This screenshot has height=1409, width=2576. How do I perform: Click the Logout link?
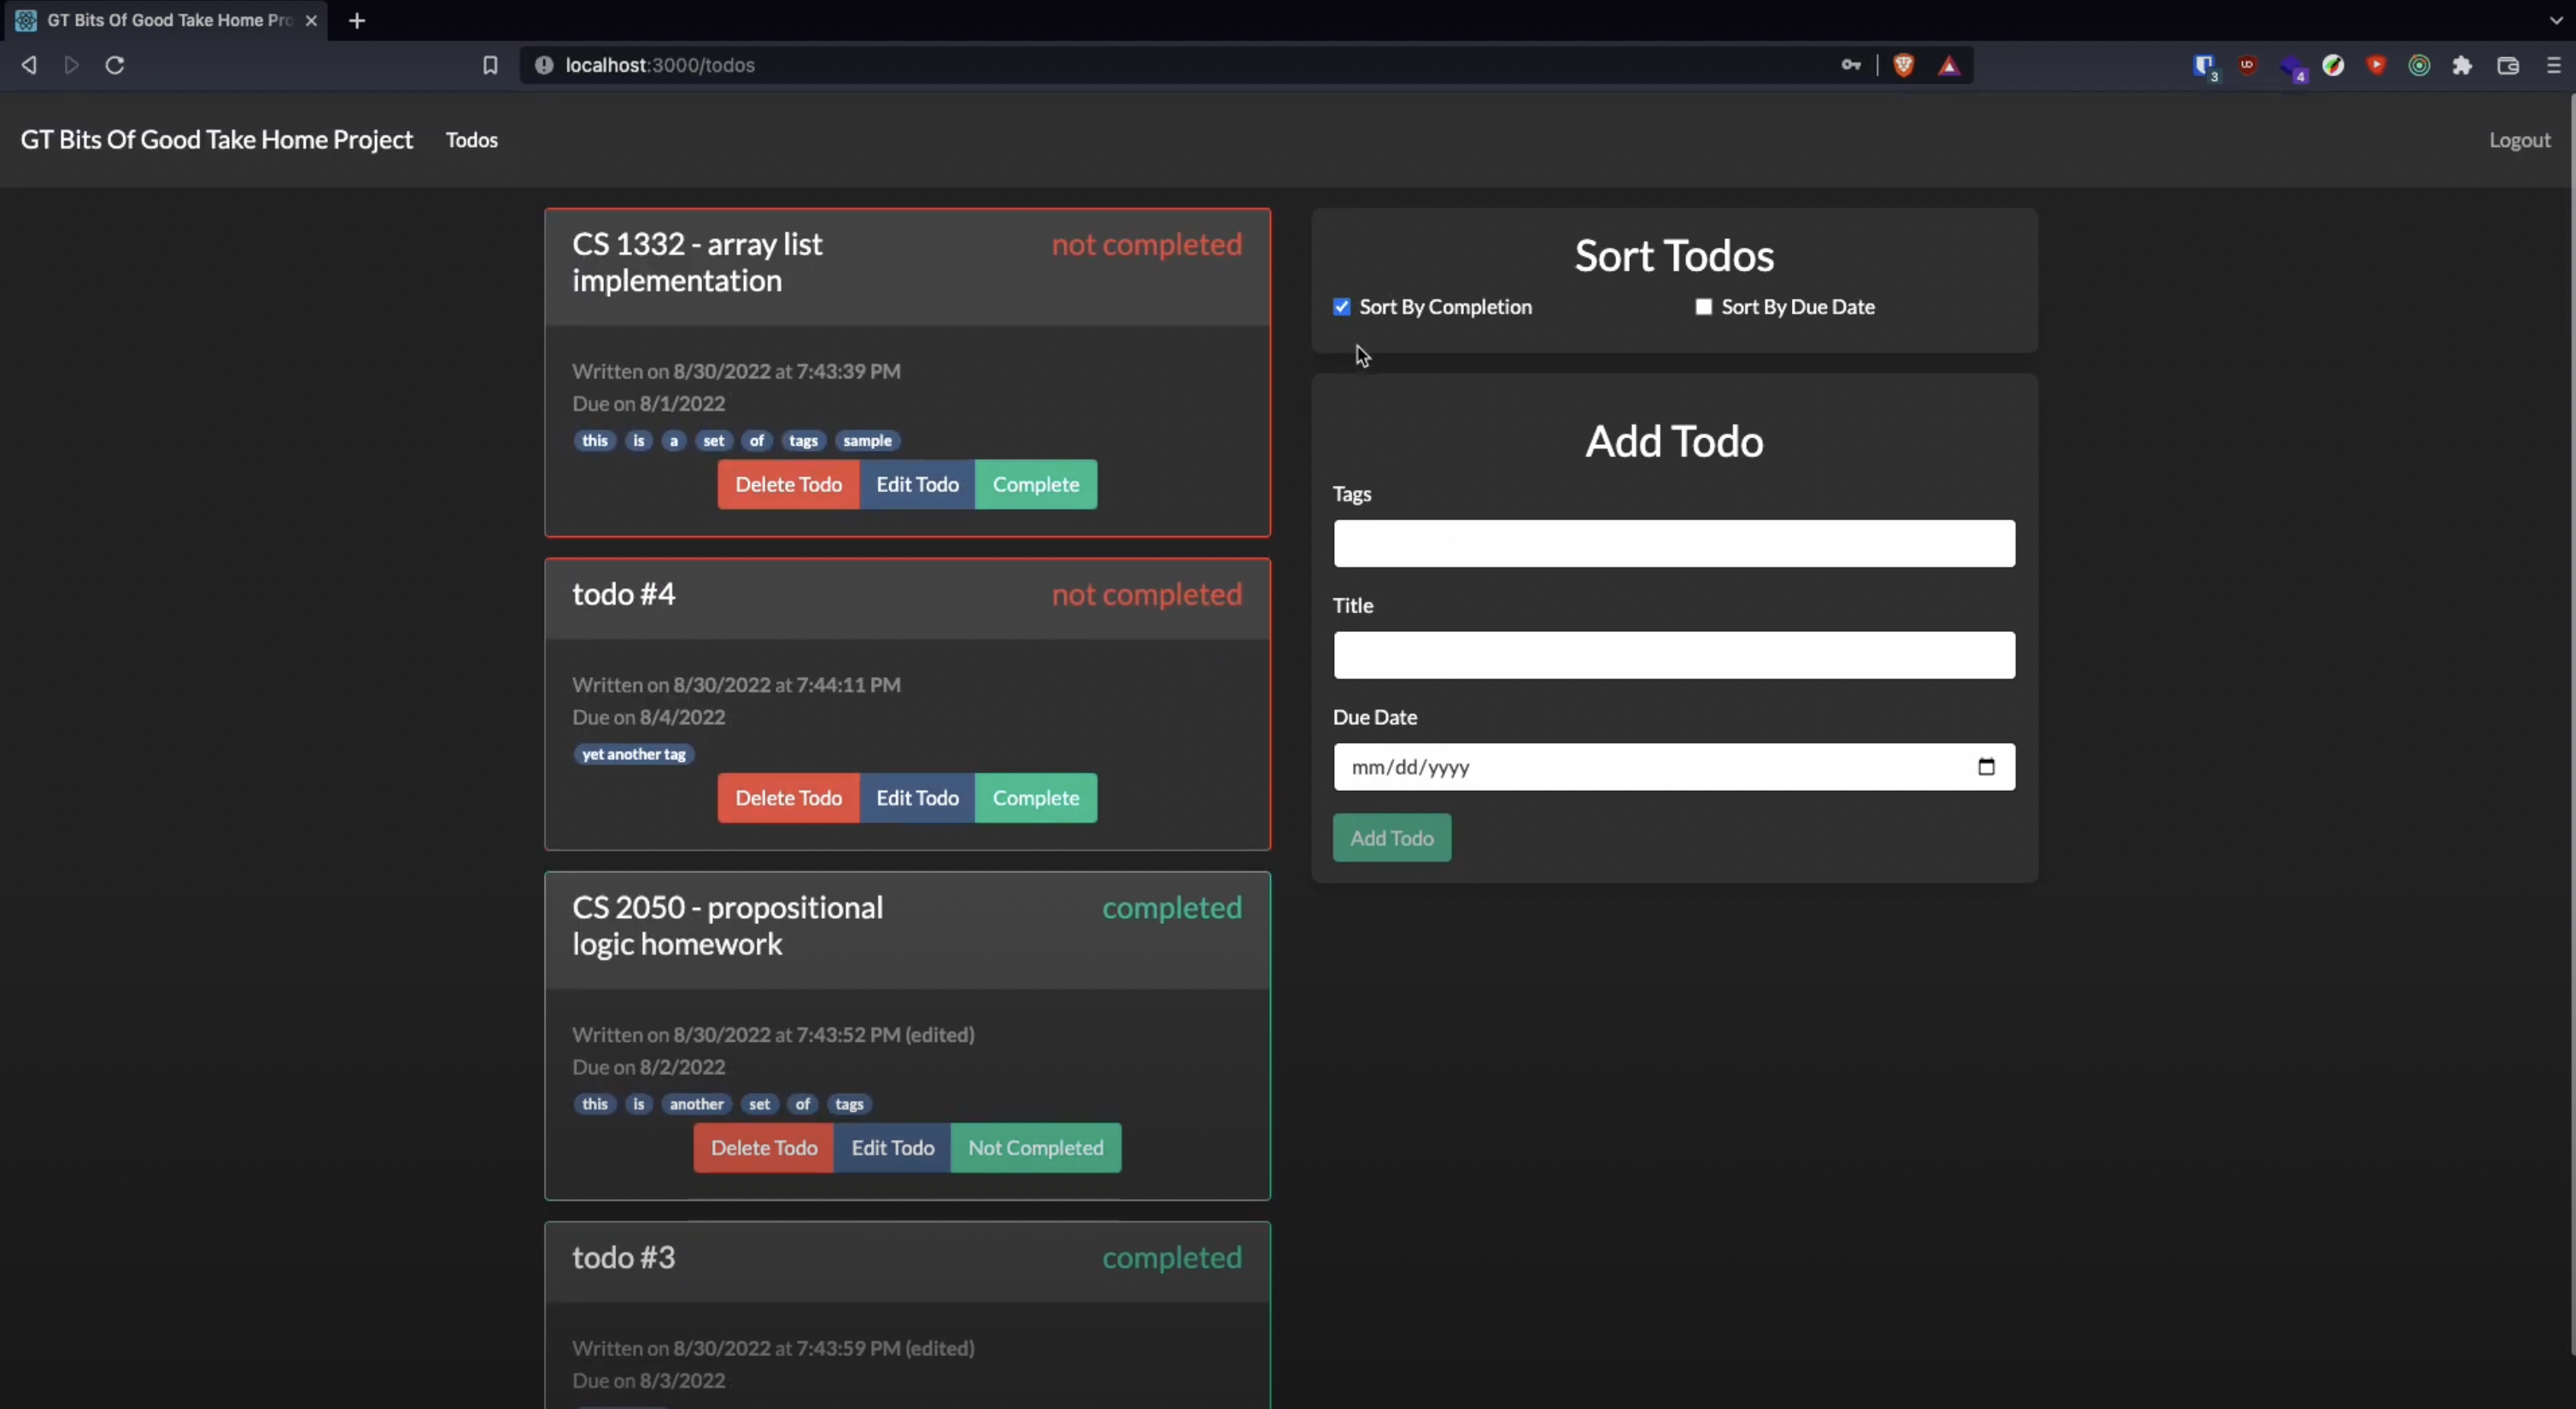pyautogui.click(x=2519, y=140)
